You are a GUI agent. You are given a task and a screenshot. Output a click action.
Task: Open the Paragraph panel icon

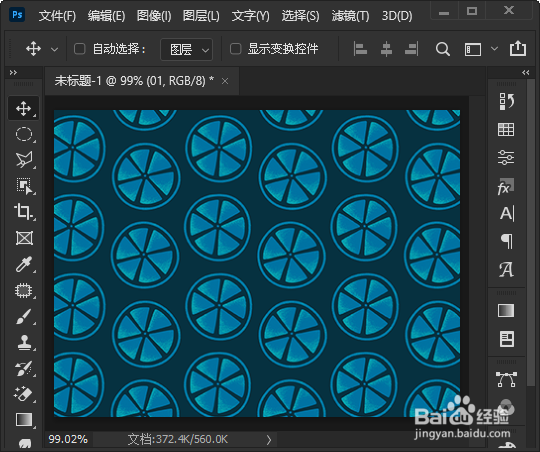507,241
